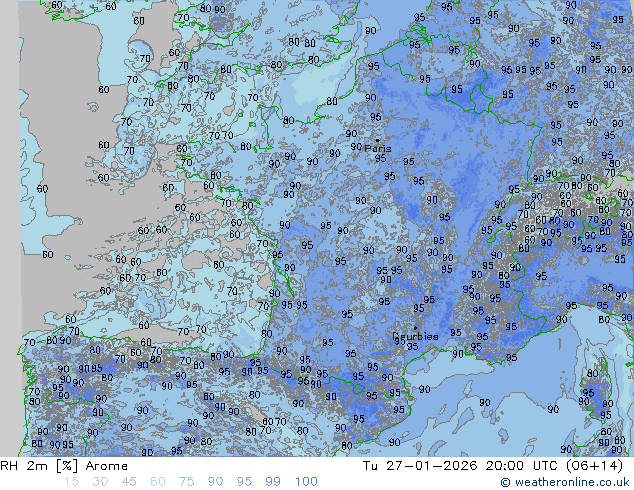Click the 60 value in bottom legend

[158, 482]
